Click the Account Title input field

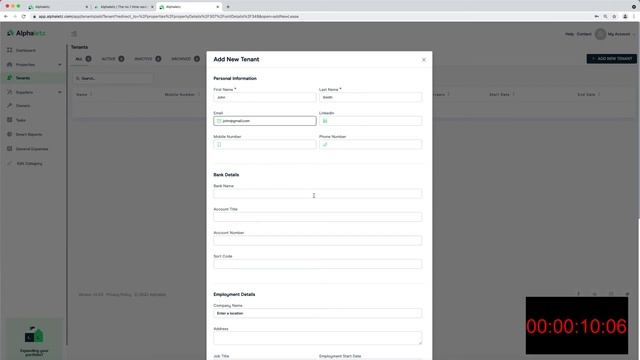coord(318,217)
